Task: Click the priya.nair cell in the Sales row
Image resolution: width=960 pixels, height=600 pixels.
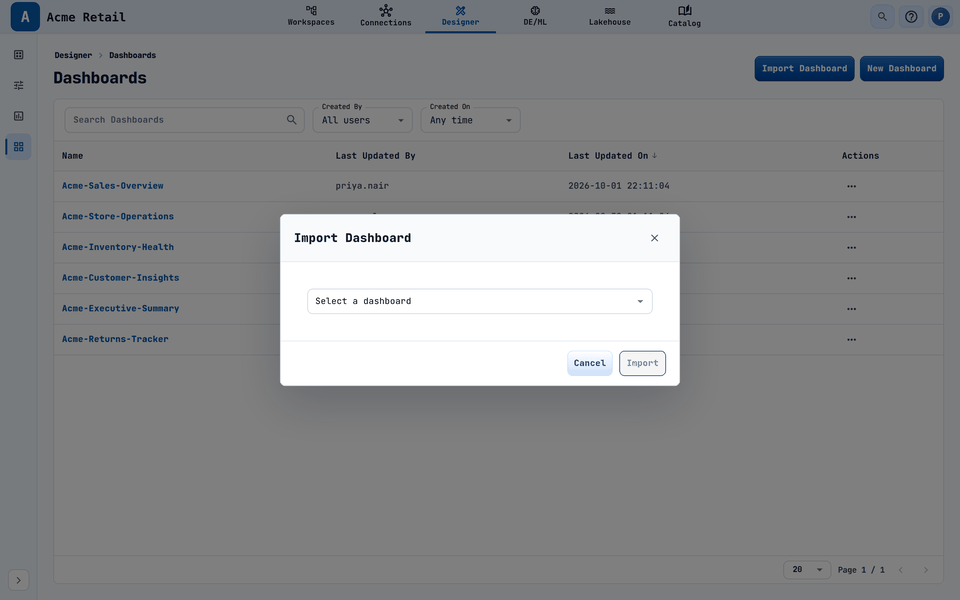Action: (x=362, y=186)
